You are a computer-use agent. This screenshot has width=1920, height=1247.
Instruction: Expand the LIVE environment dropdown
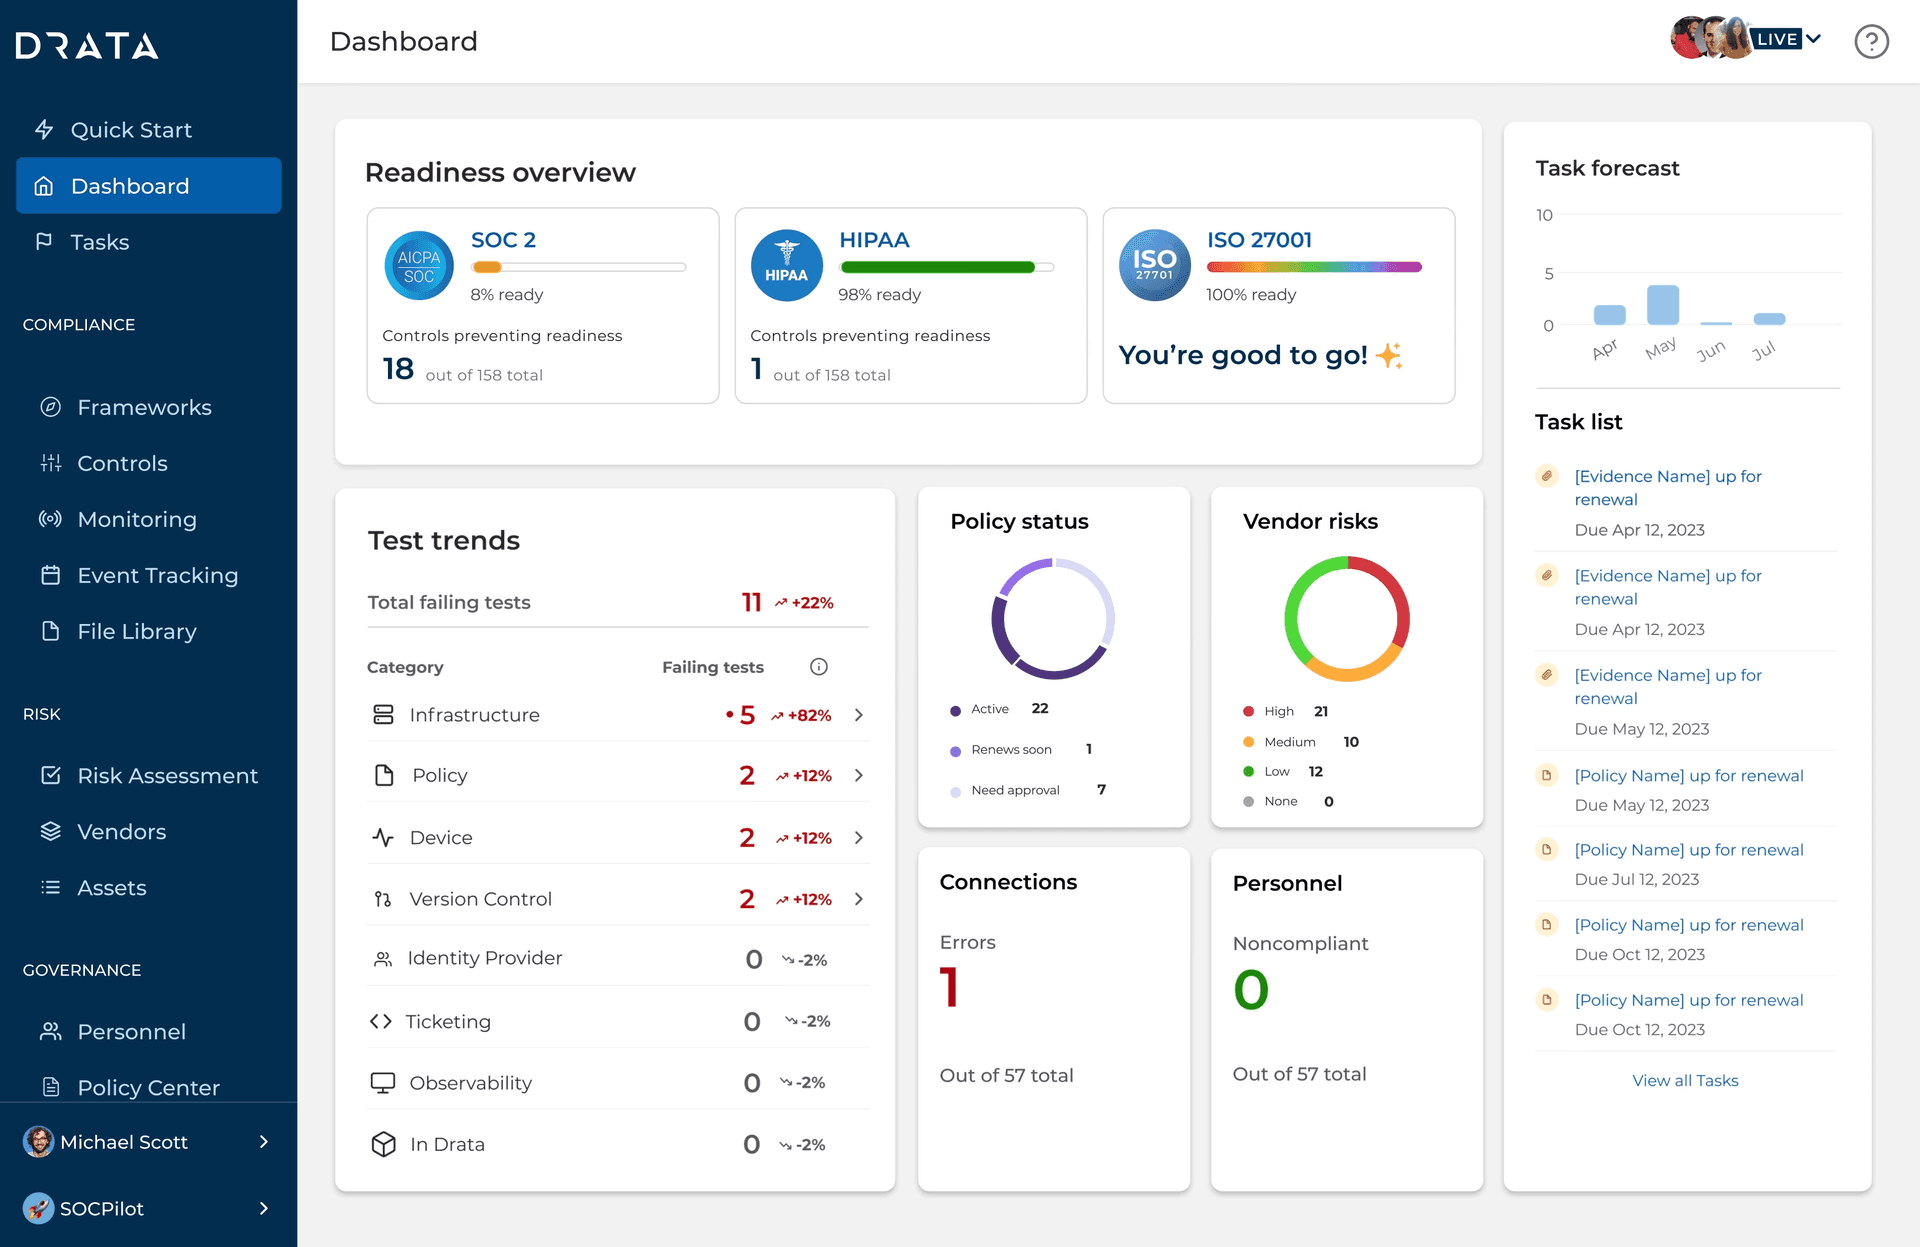(x=1784, y=38)
